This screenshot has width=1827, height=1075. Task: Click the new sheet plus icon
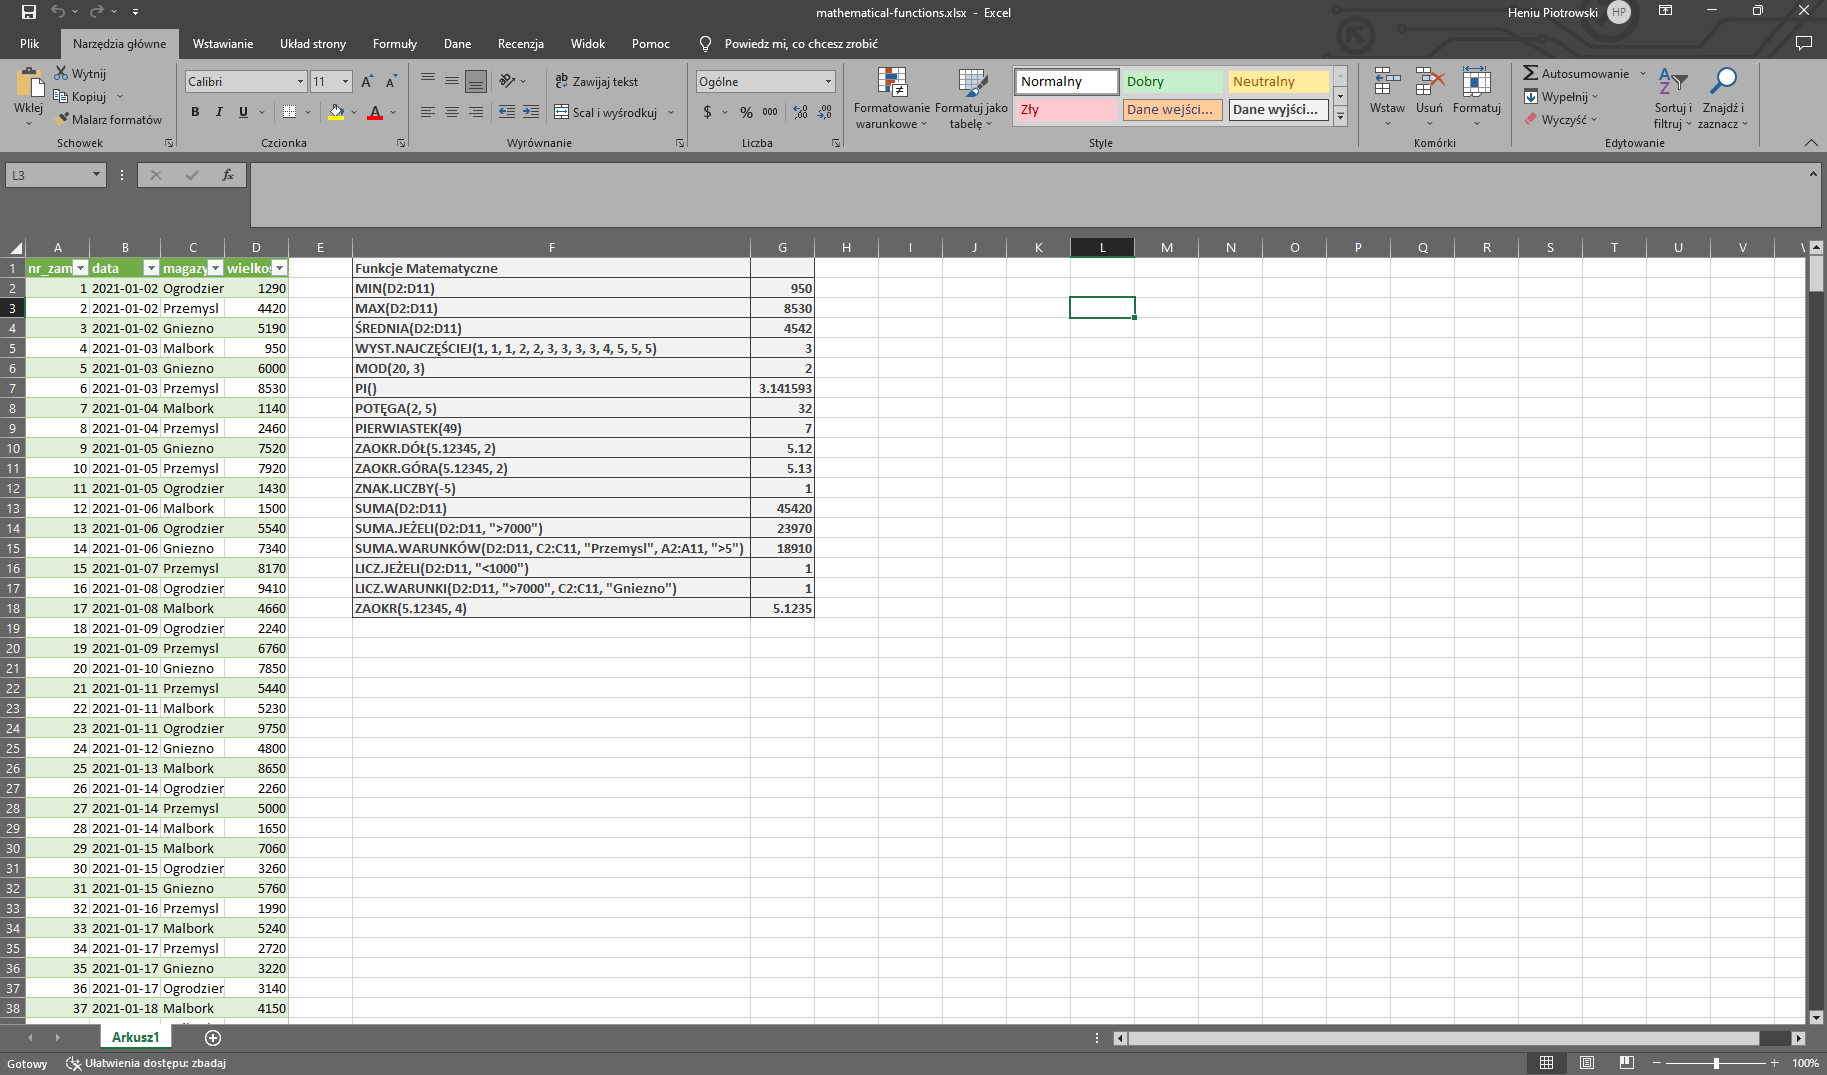click(x=213, y=1038)
